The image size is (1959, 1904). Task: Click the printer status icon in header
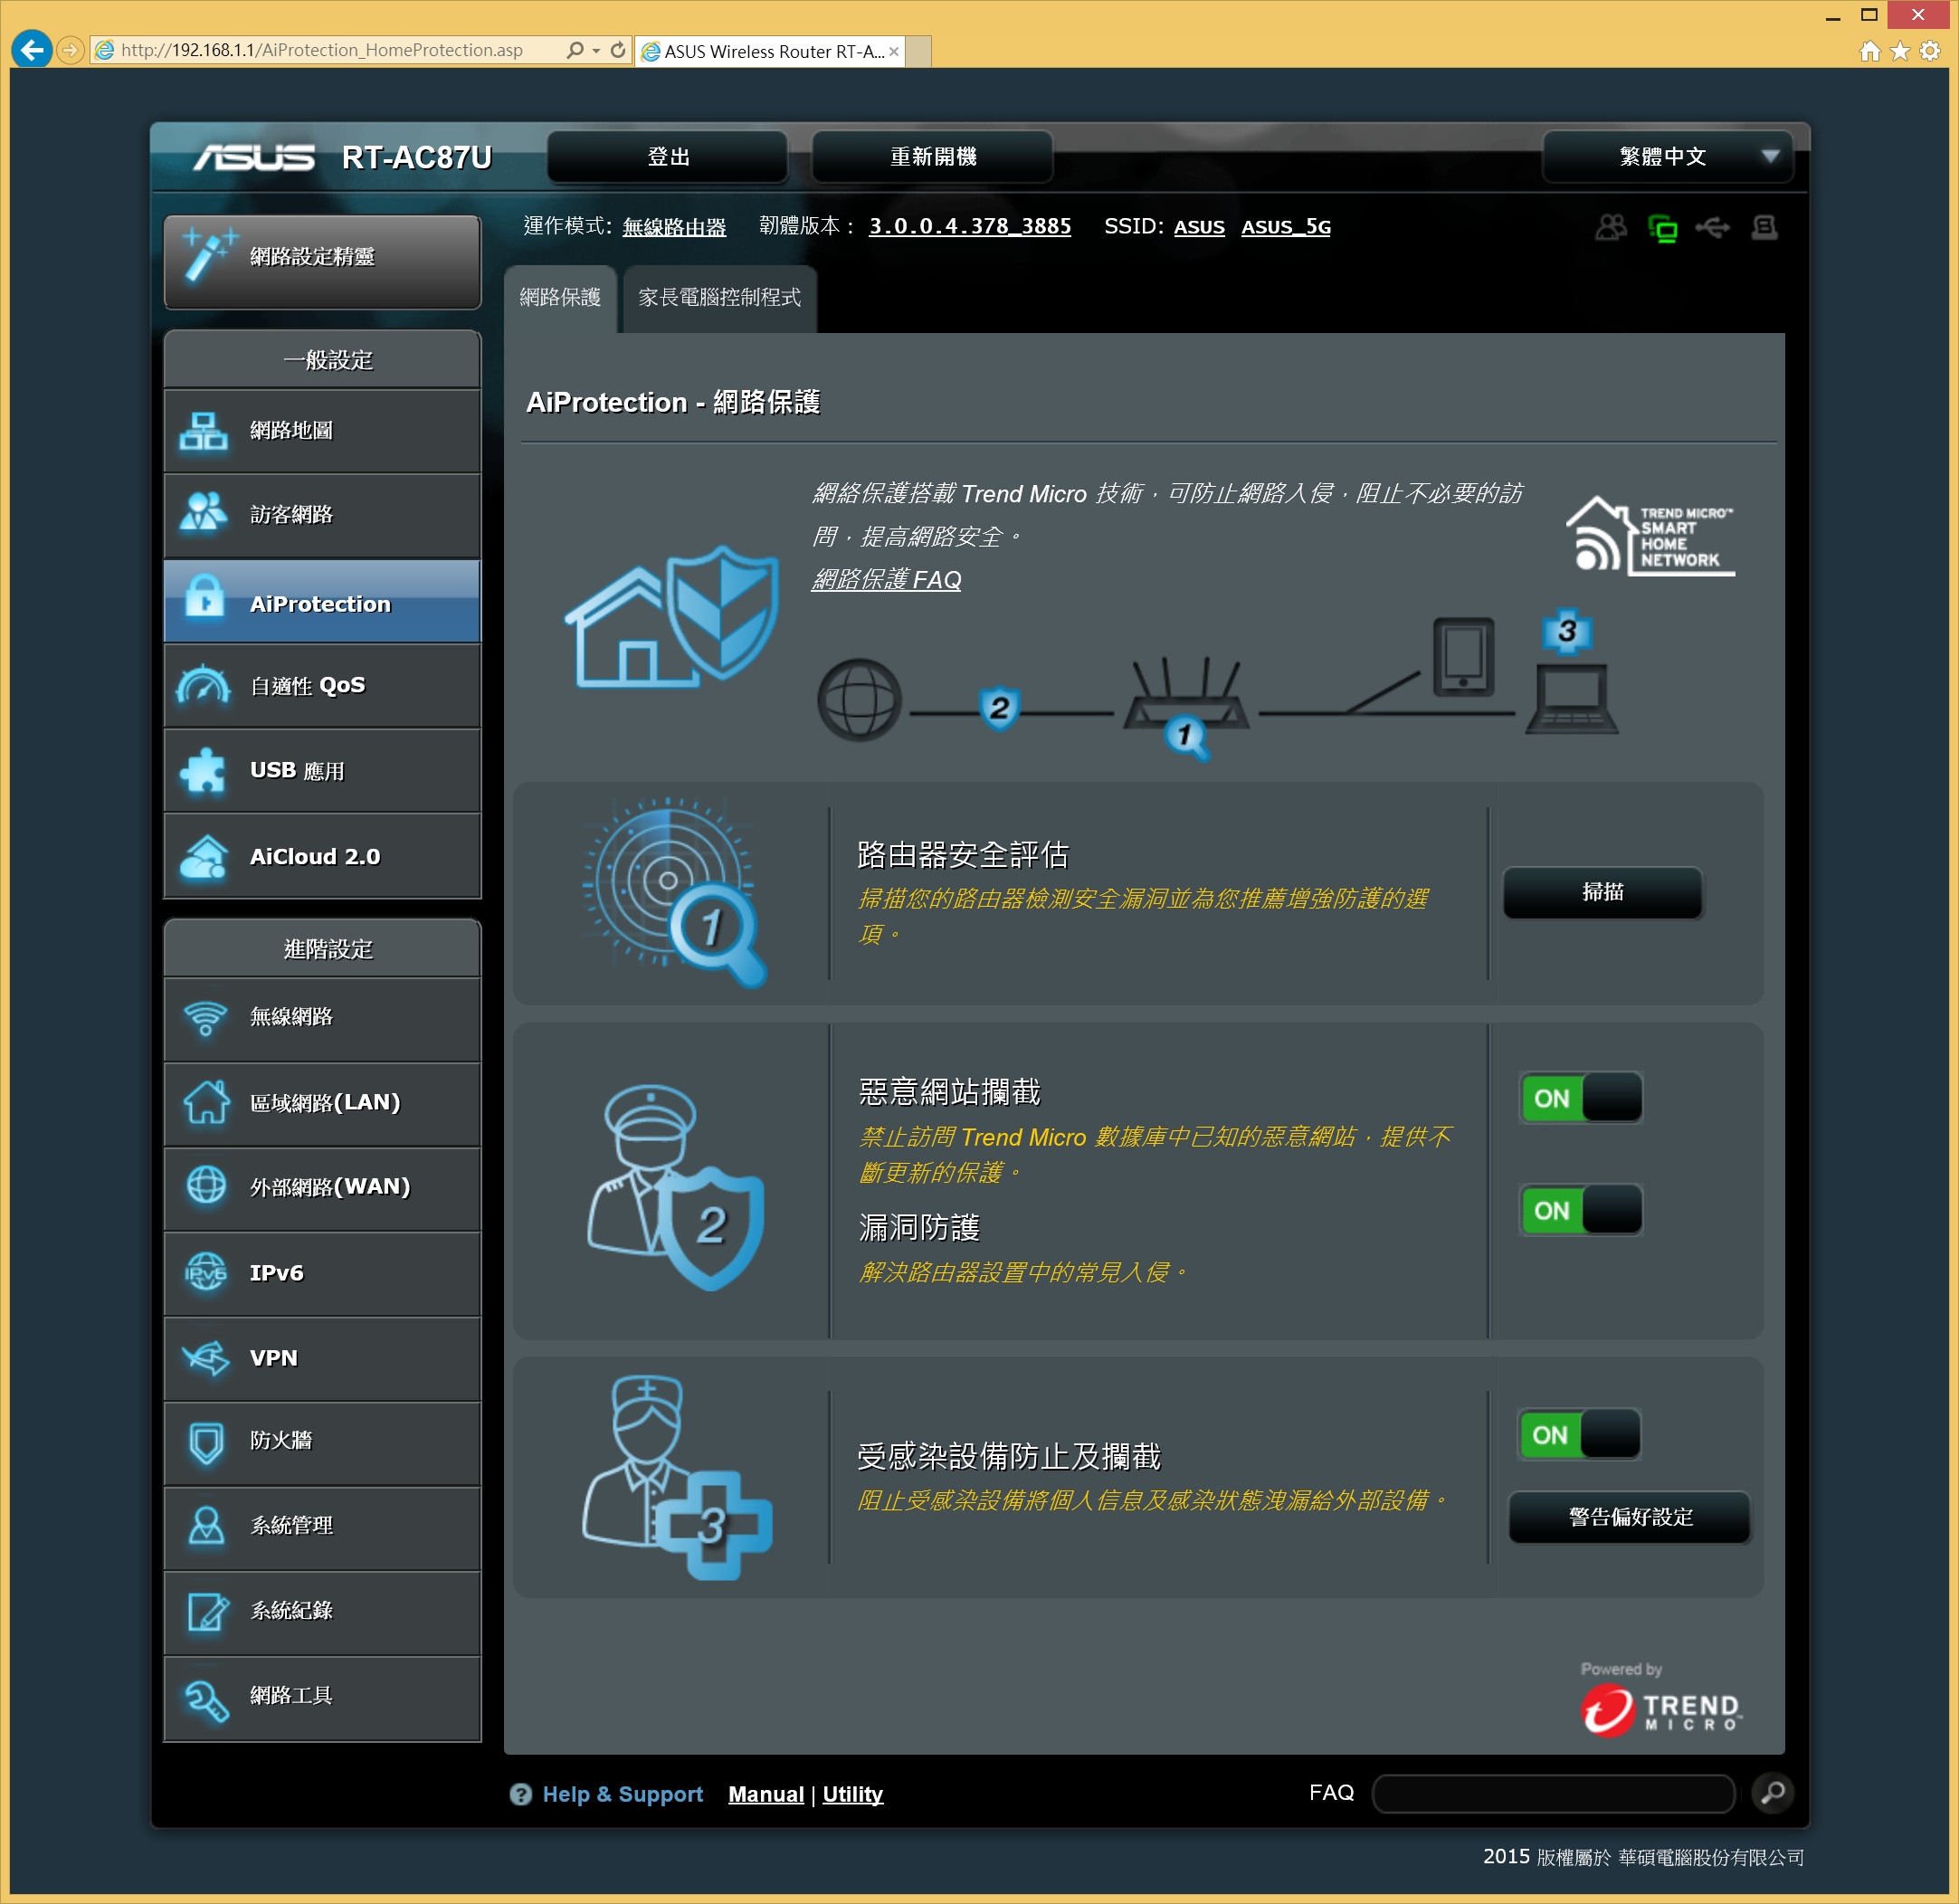[x=1765, y=228]
